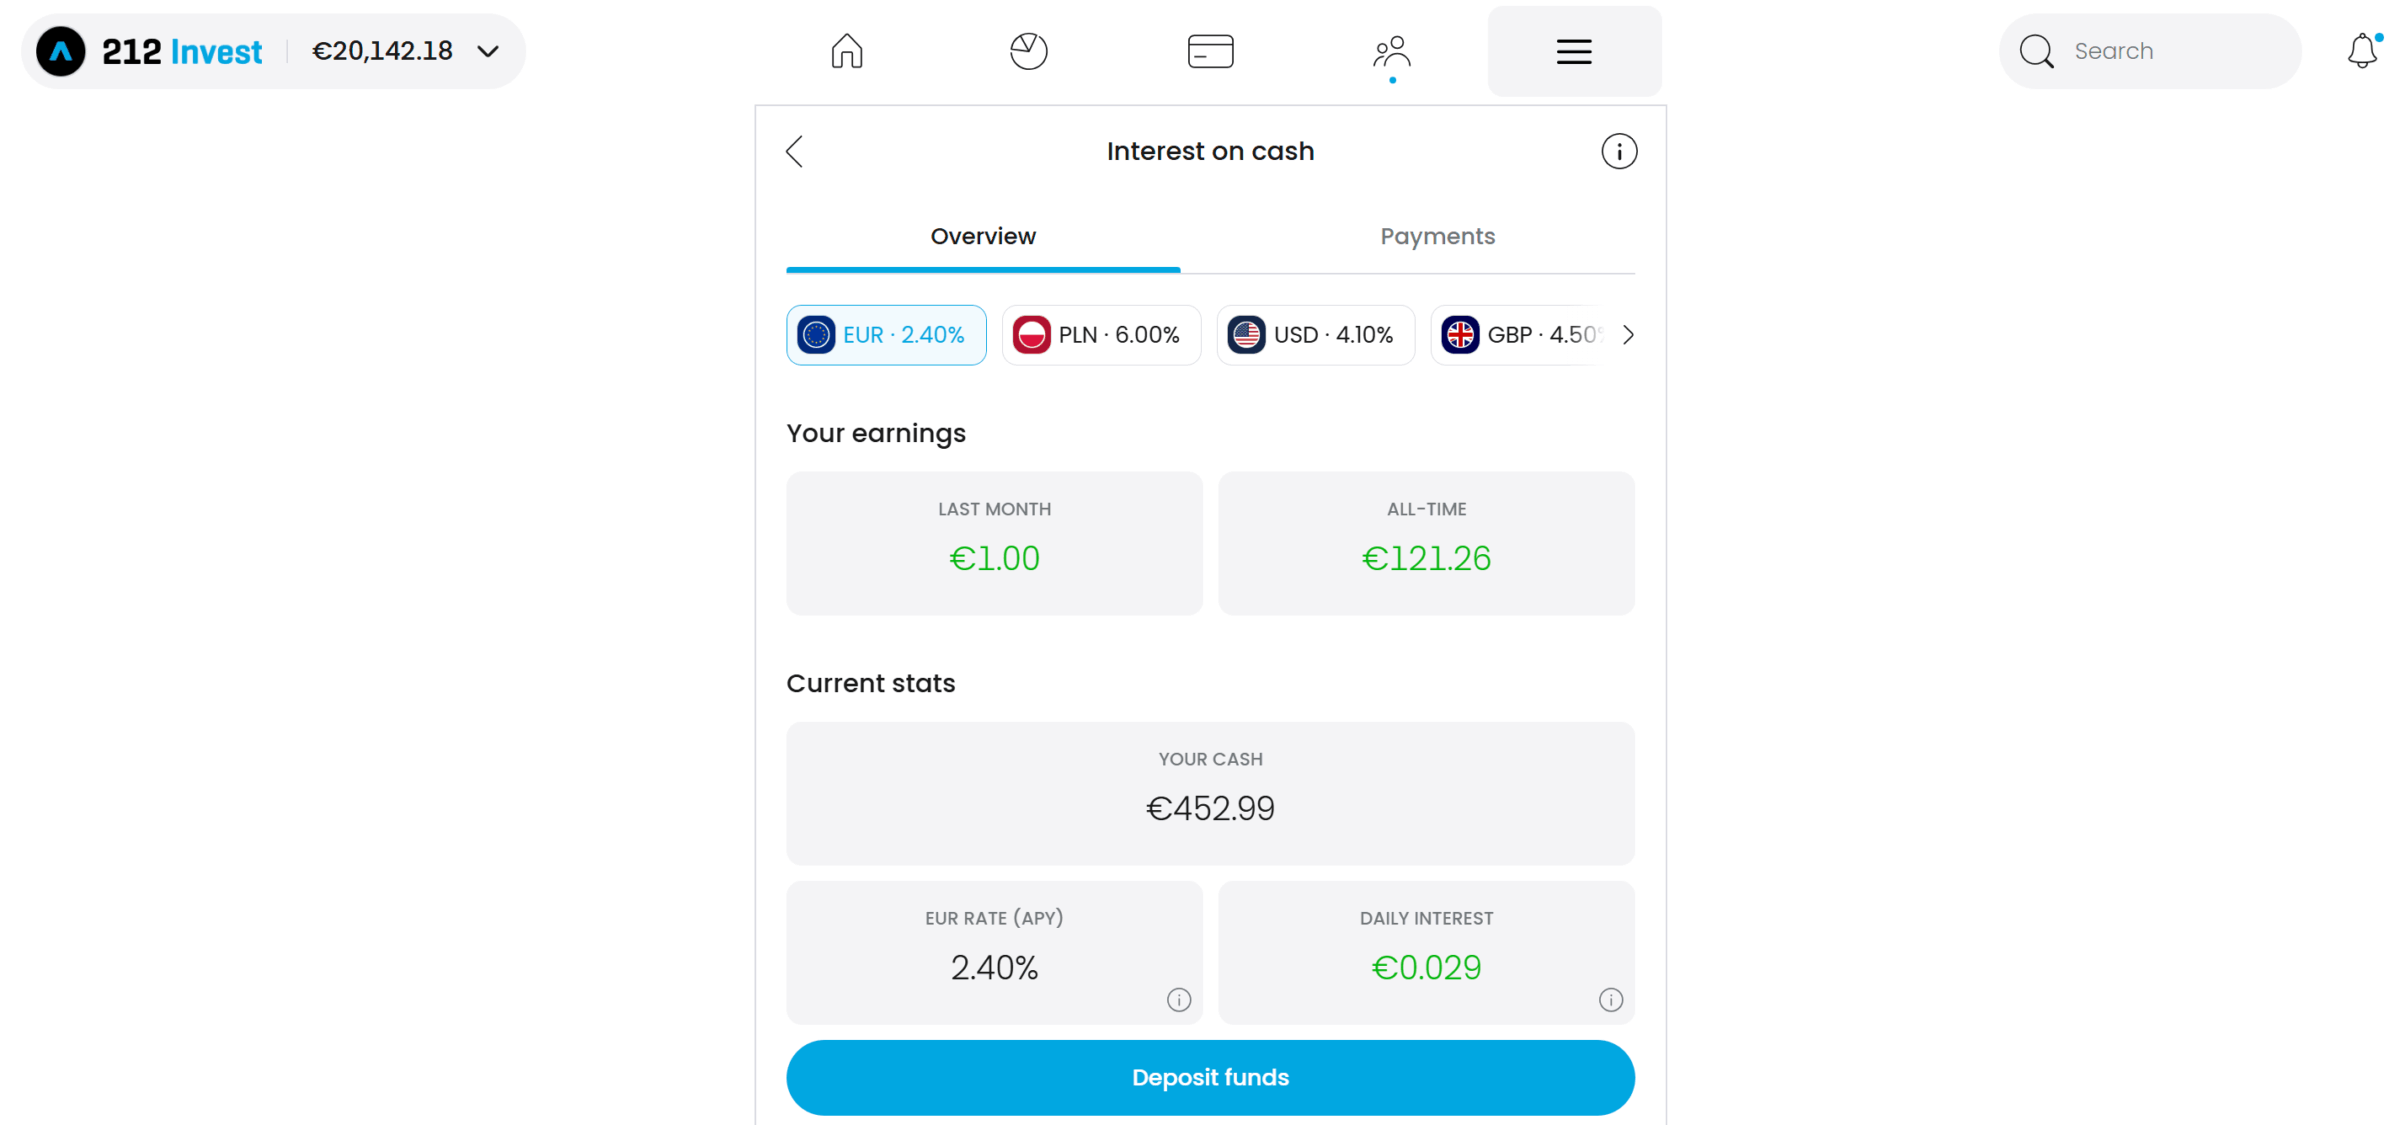Go back with the left arrow

tap(795, 151)
